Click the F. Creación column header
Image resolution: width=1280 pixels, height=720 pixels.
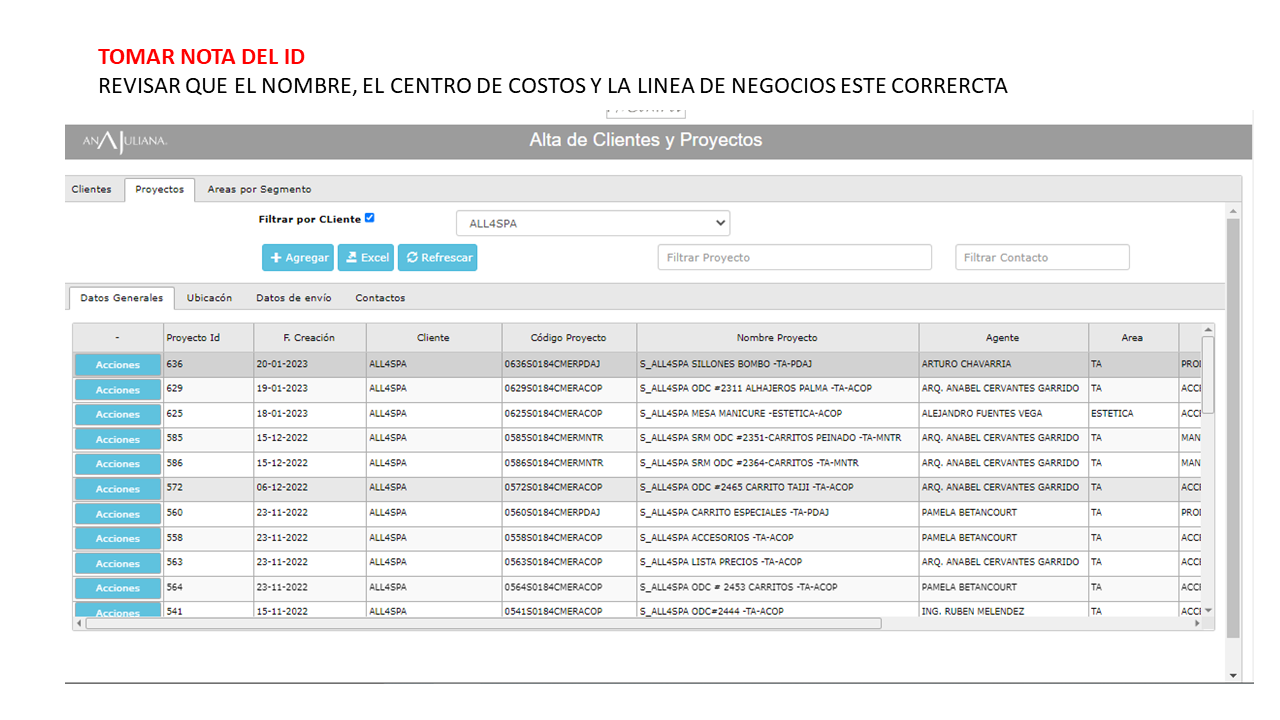[309, 338]
